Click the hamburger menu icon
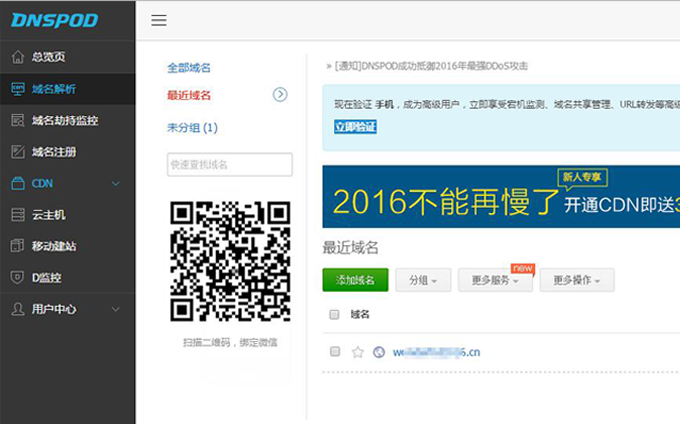 [x=159, y=20]
